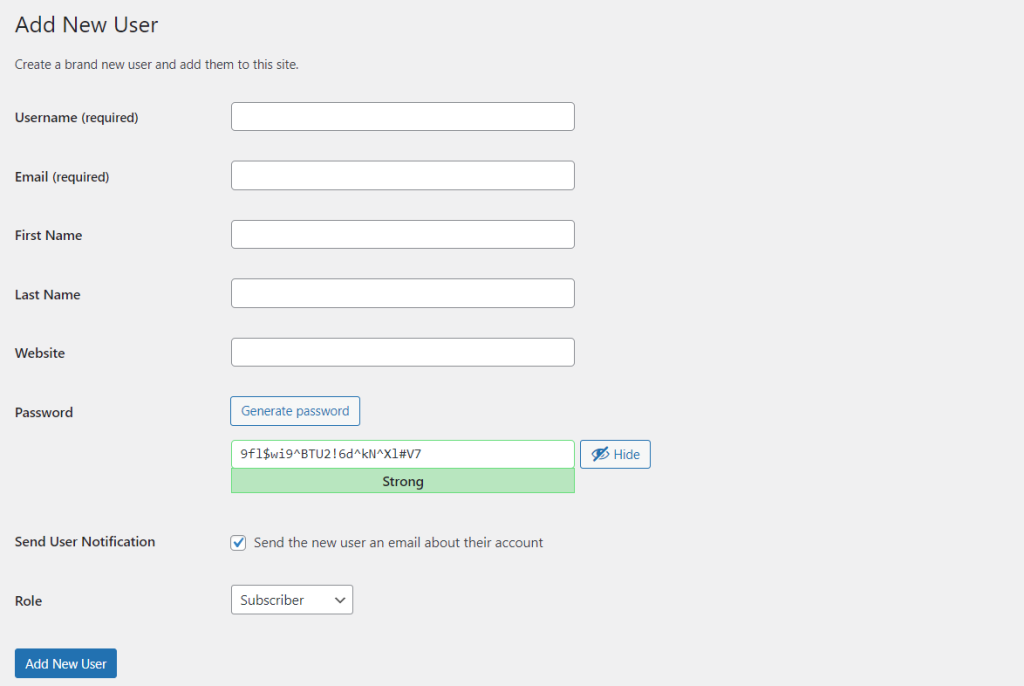Select the Username input field
This screenshot has height=686, width=1024.
coord(402,116)
